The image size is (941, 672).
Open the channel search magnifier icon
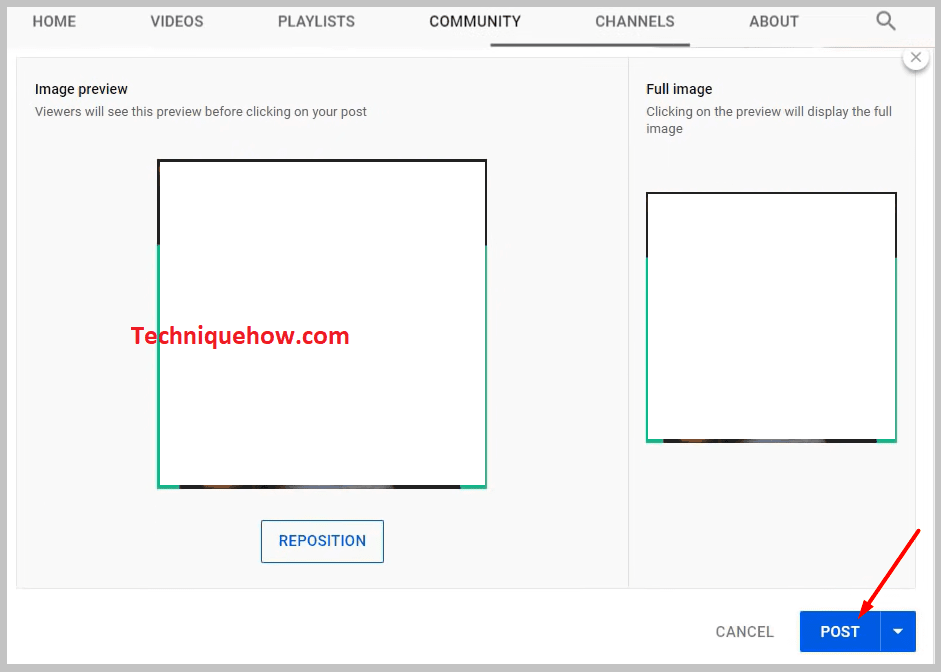pyautogui.click(x=886, y=21)
